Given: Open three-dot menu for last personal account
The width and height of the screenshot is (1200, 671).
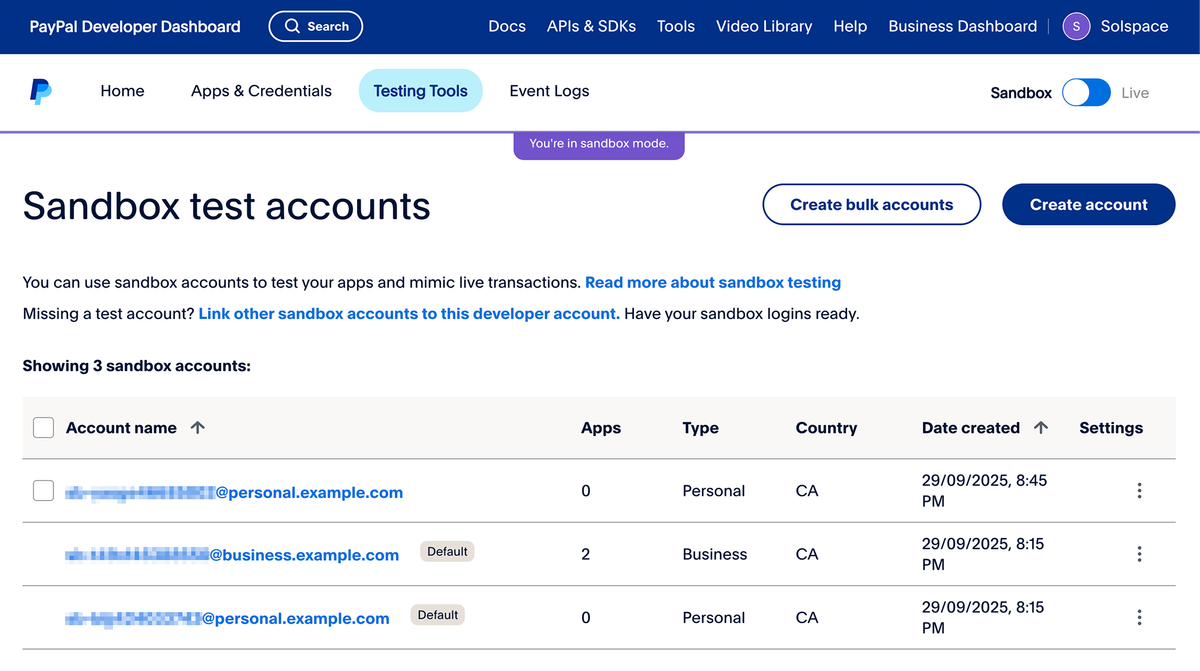Looking at the screenshot, I should click(1139, 618).
